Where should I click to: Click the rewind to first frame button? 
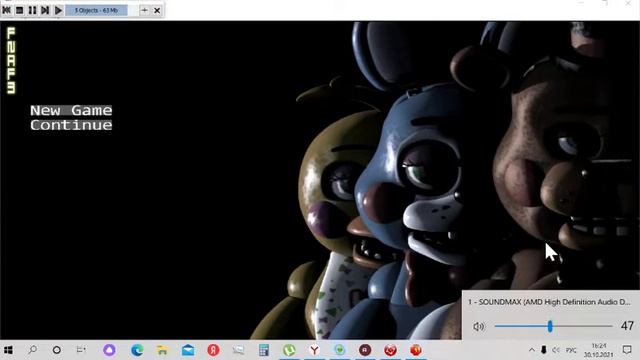pos(7,10)
